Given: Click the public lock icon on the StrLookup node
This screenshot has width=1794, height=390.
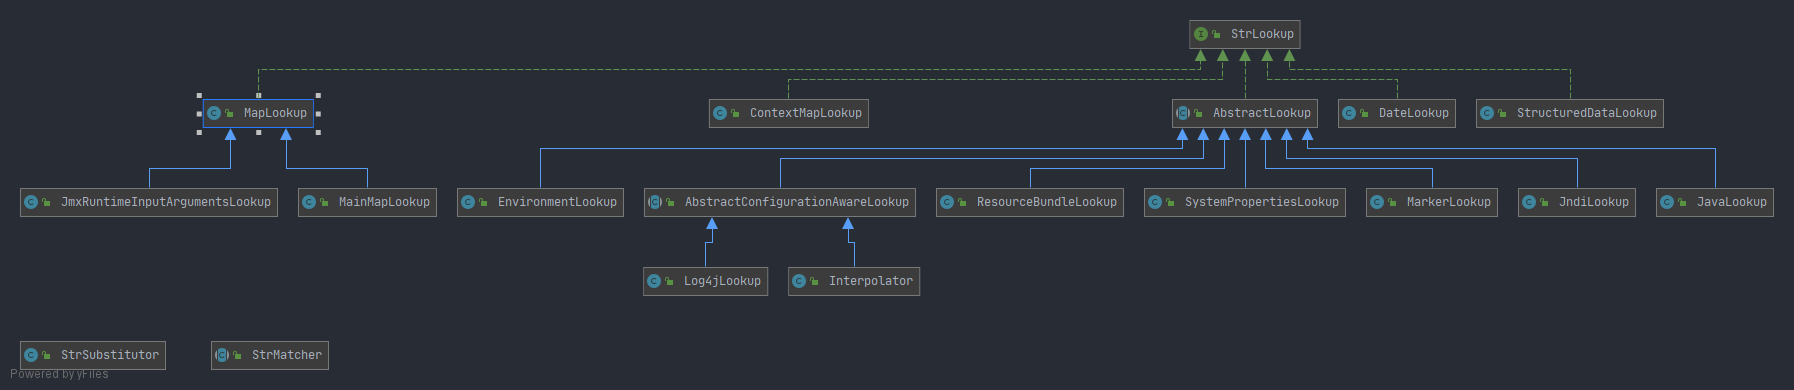Looking at the screenshot, I should point(1216,34).
